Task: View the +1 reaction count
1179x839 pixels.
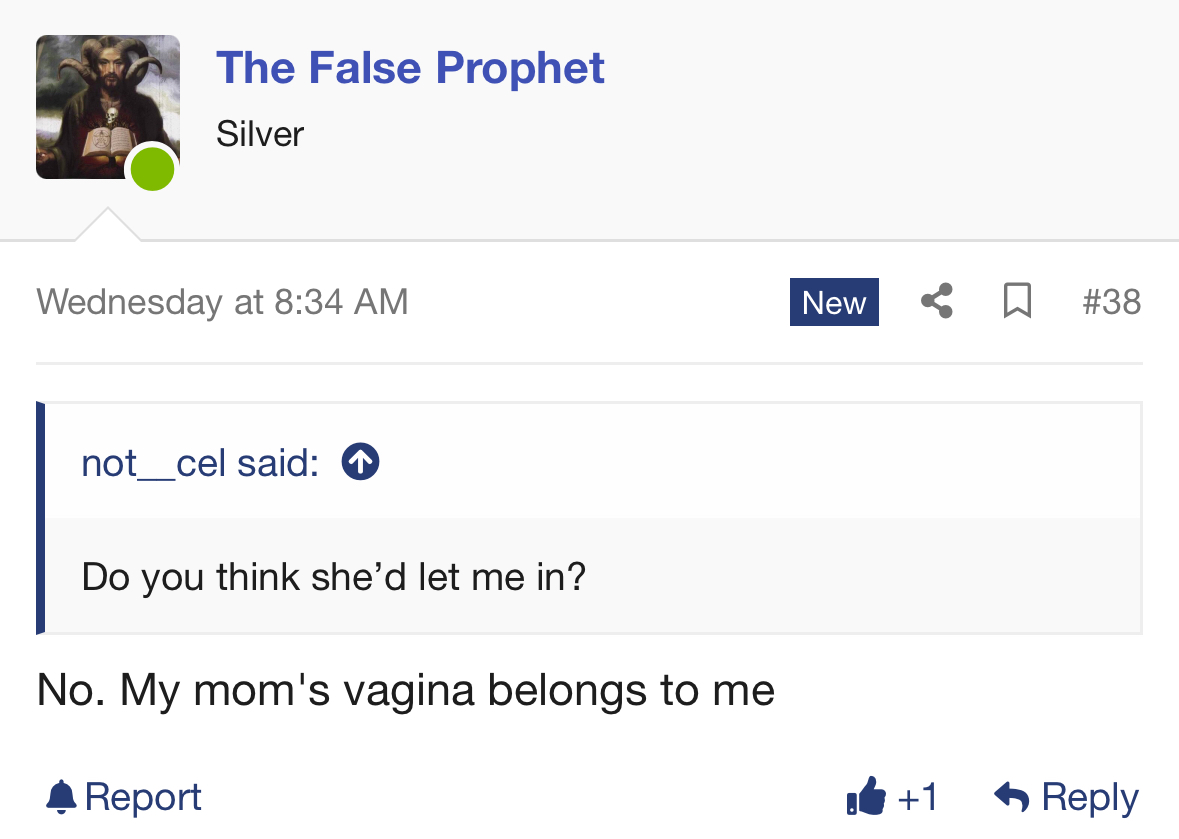Action: (917, 797)
